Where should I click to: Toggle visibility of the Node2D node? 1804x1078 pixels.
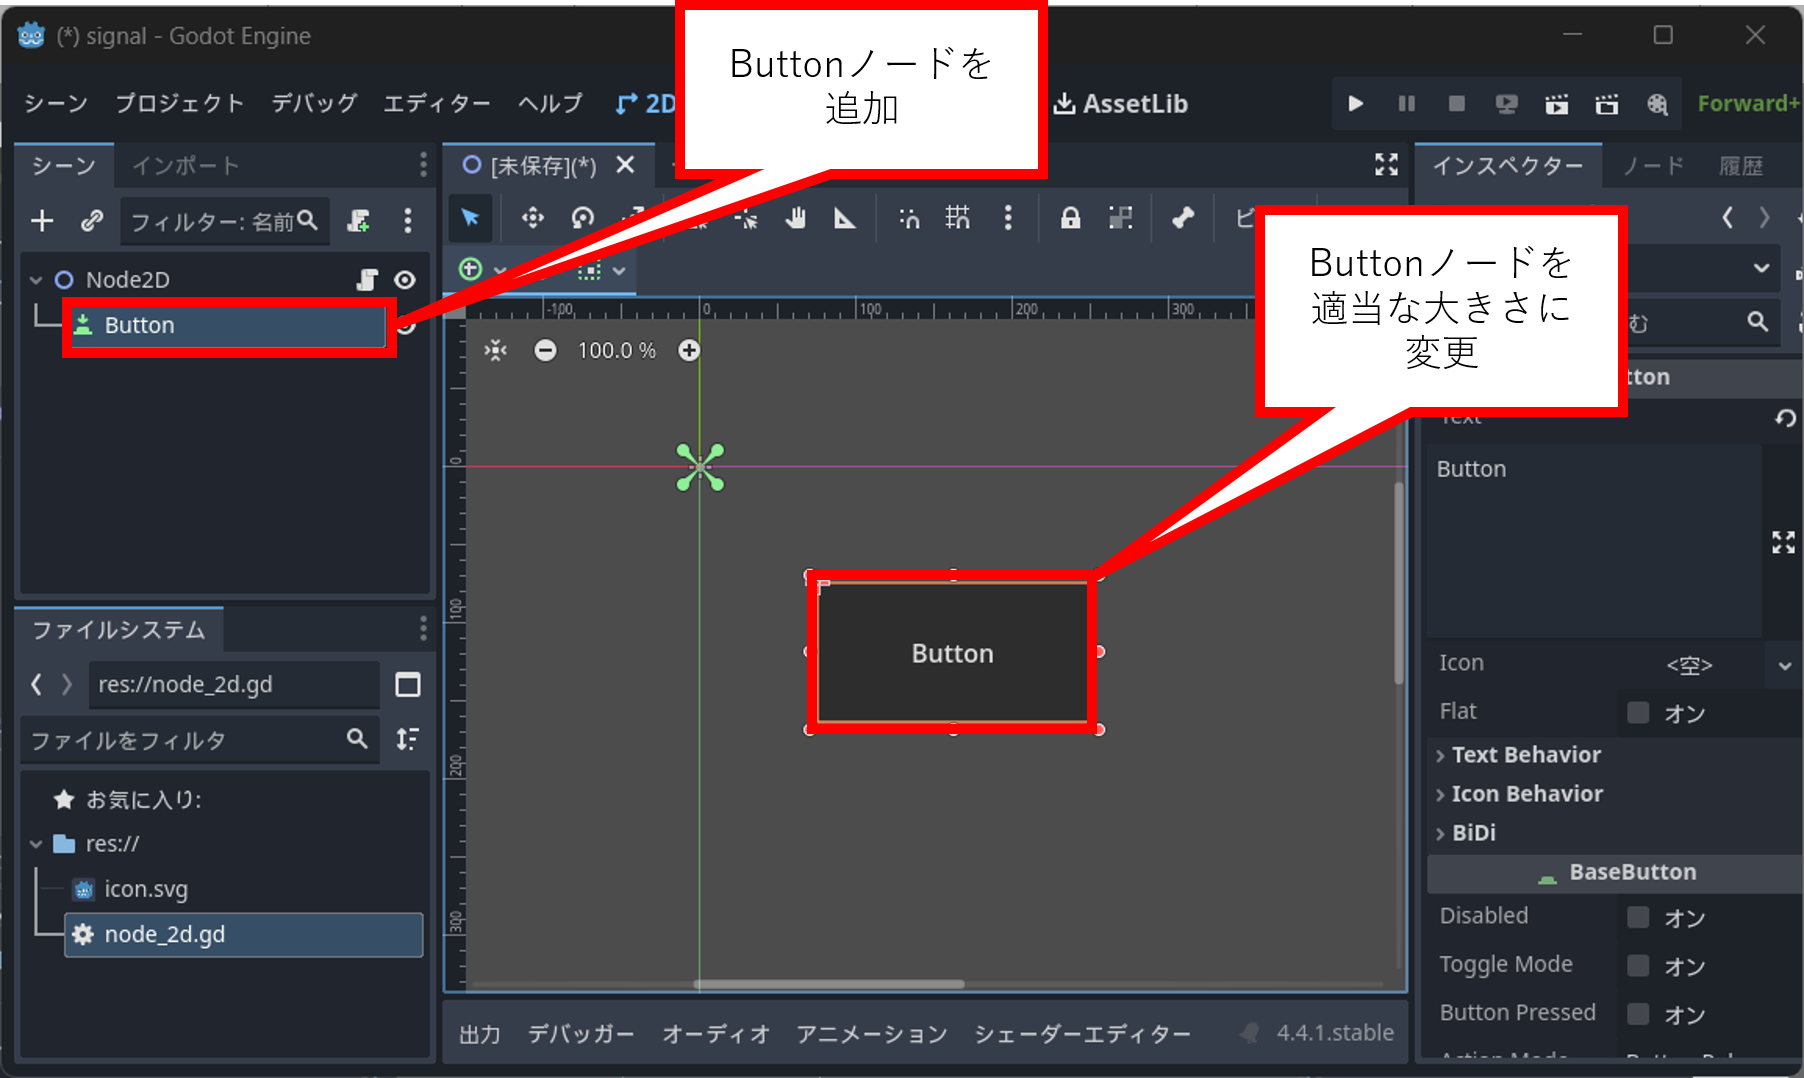(405, 279)
